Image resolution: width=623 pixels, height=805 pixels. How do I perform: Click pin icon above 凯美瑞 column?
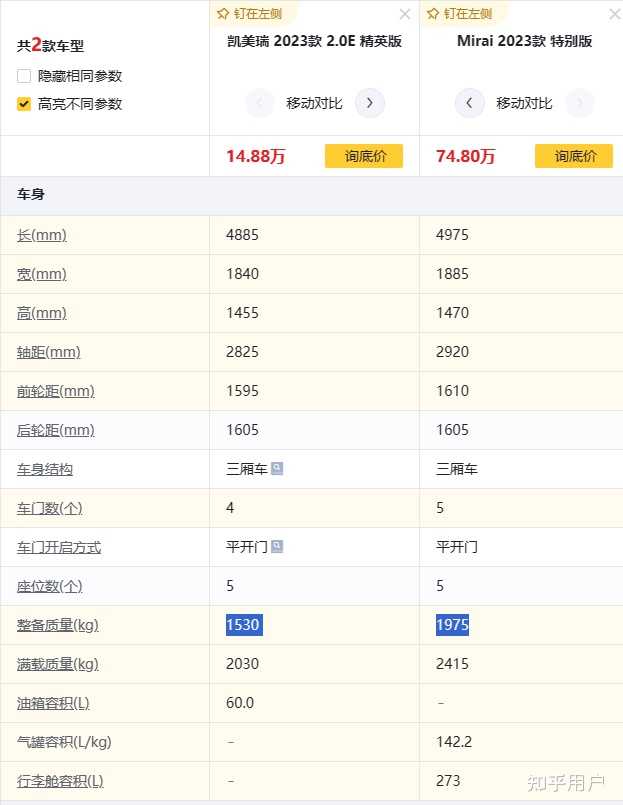[222, 14]
